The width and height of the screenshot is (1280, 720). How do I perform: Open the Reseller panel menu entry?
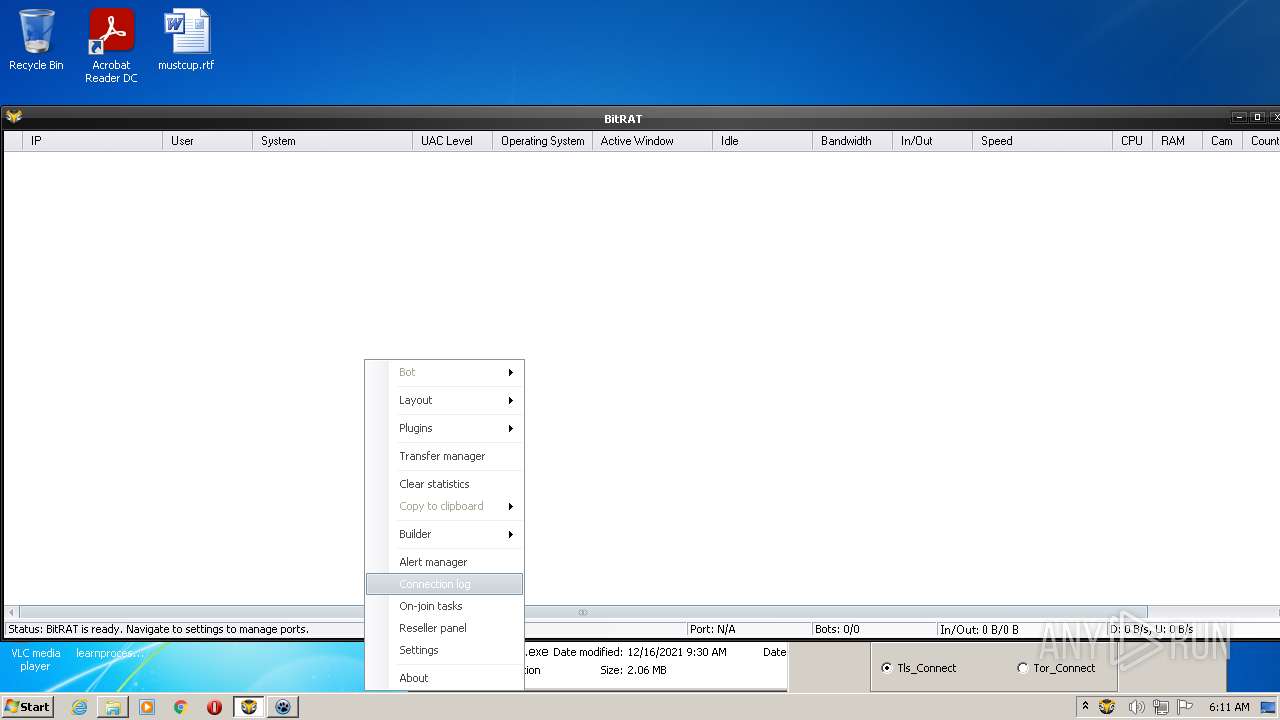pyautogui.click(x=445, y=628)
